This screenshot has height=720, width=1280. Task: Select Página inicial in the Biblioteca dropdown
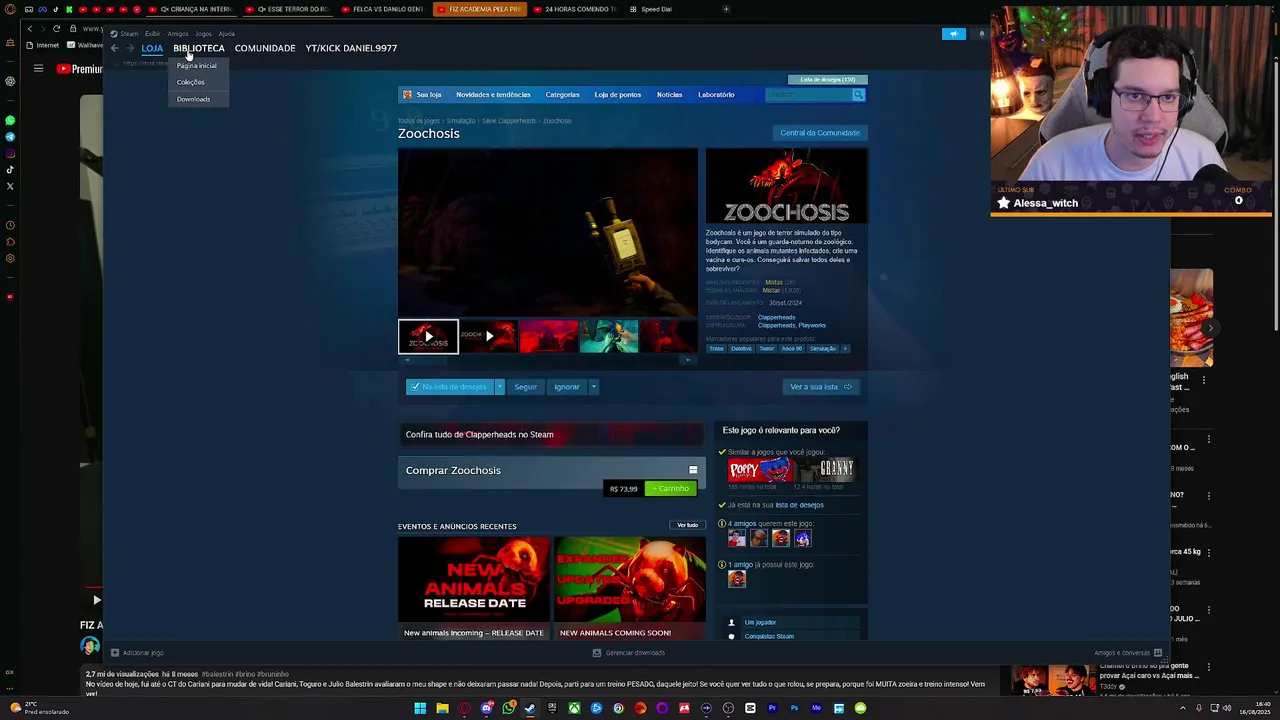[x=197, y=66]
